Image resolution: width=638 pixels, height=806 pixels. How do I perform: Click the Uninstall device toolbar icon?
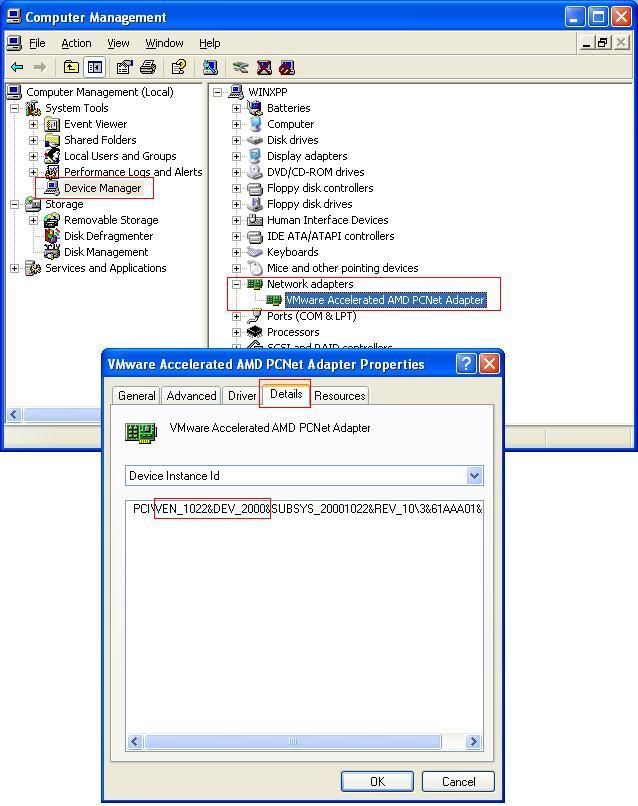click(x=264, y=67)
